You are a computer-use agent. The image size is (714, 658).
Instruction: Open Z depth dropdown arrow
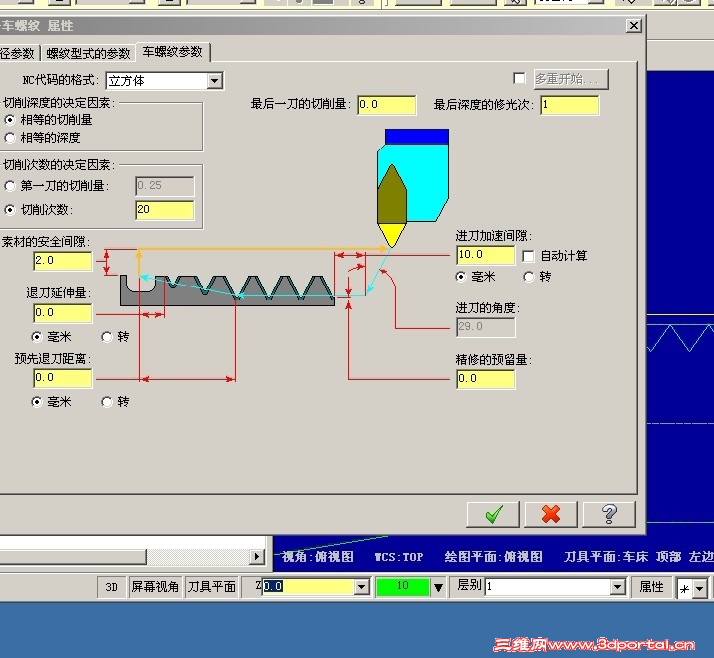pyautogui.click(x=362, y=587)
